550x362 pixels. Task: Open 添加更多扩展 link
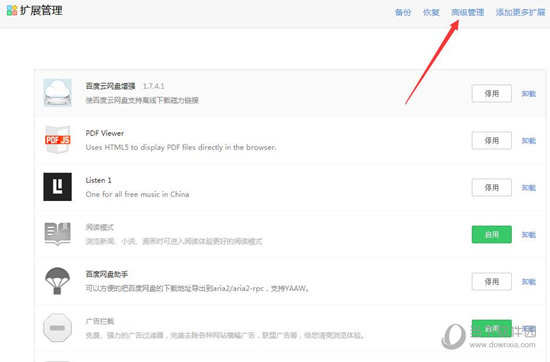click(x=521, y=12)
